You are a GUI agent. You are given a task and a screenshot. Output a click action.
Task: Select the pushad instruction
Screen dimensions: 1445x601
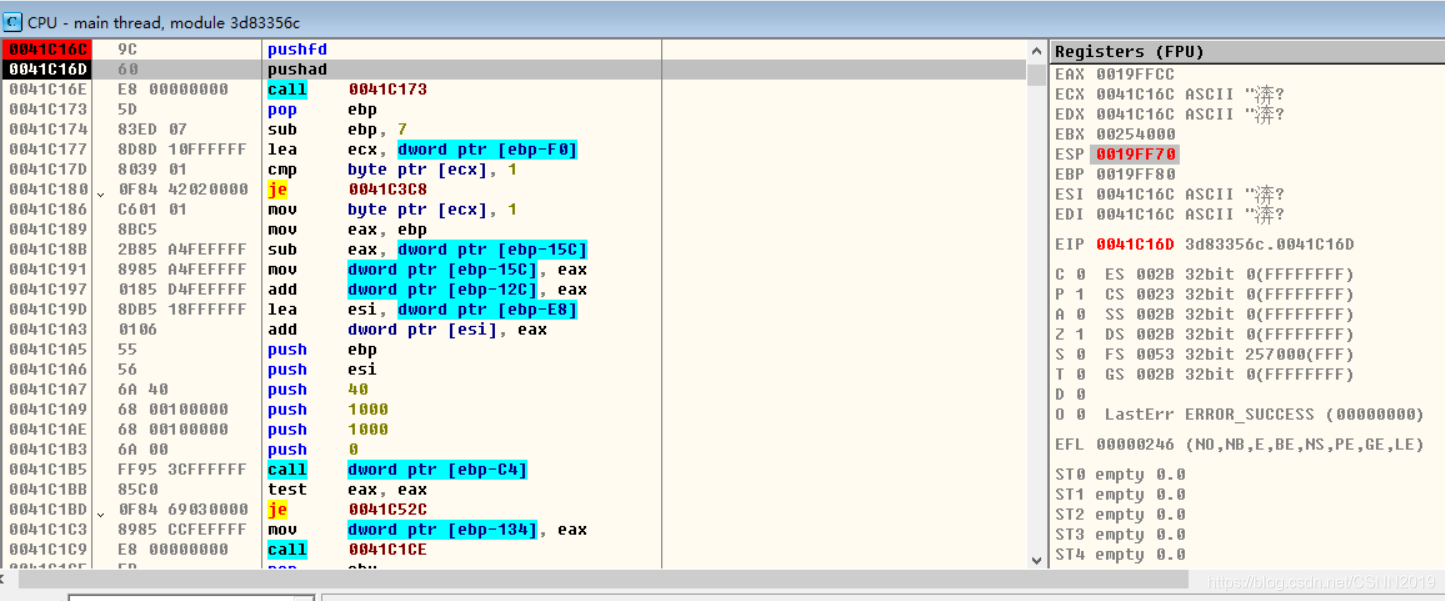(x=297, y=69)
